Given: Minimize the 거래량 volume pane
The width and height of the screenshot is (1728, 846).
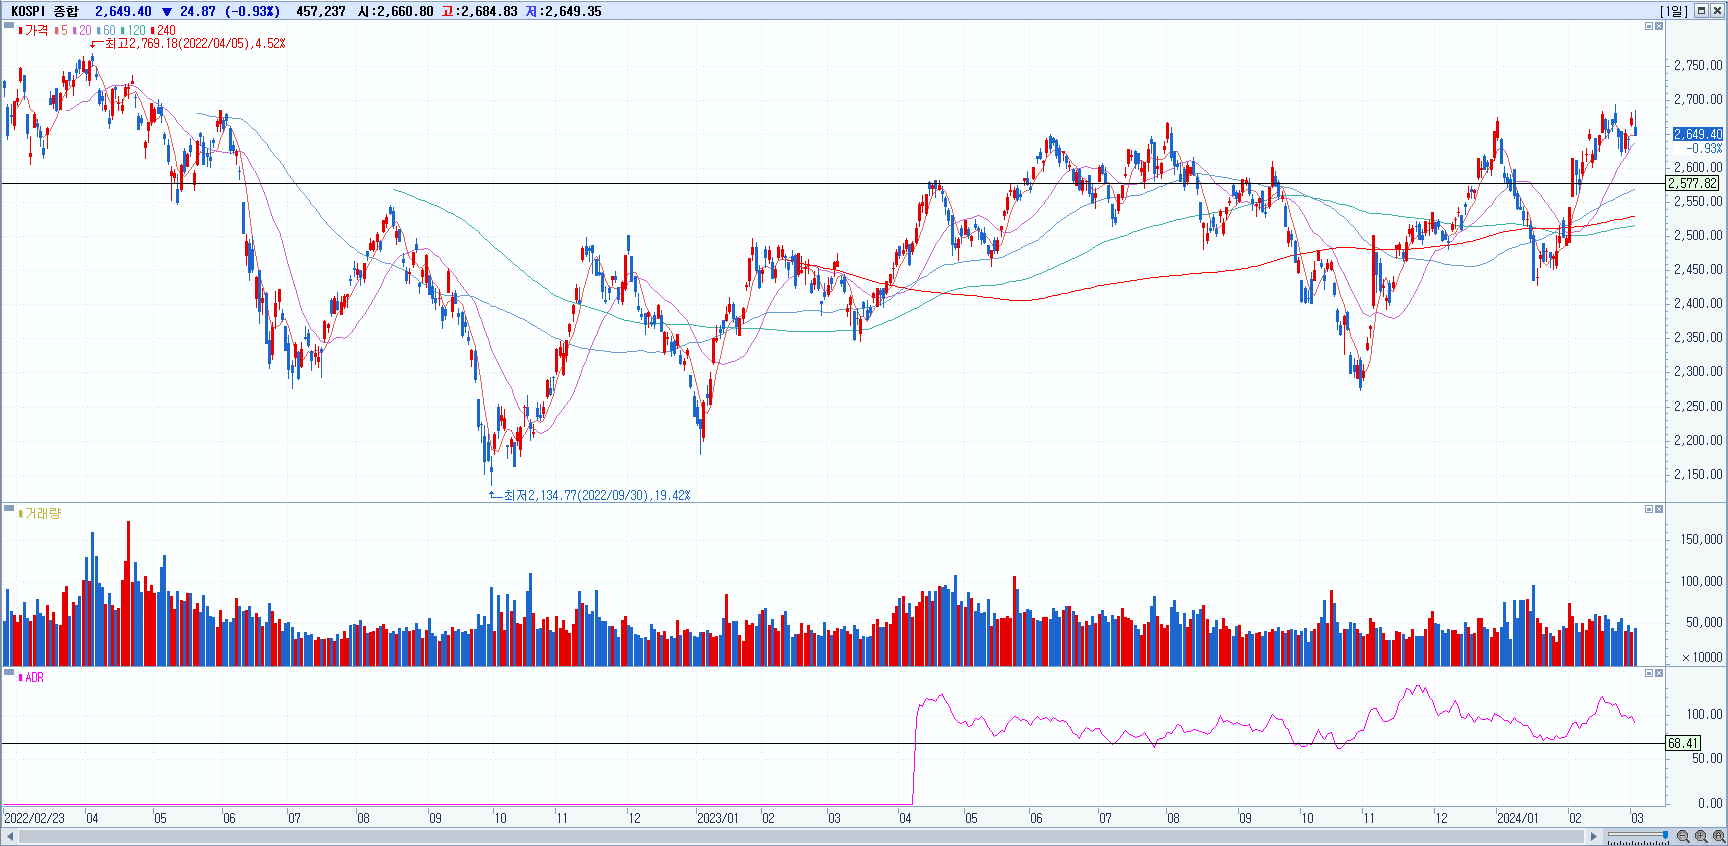Looking at the screenshot, I should tap(1649, 509).
